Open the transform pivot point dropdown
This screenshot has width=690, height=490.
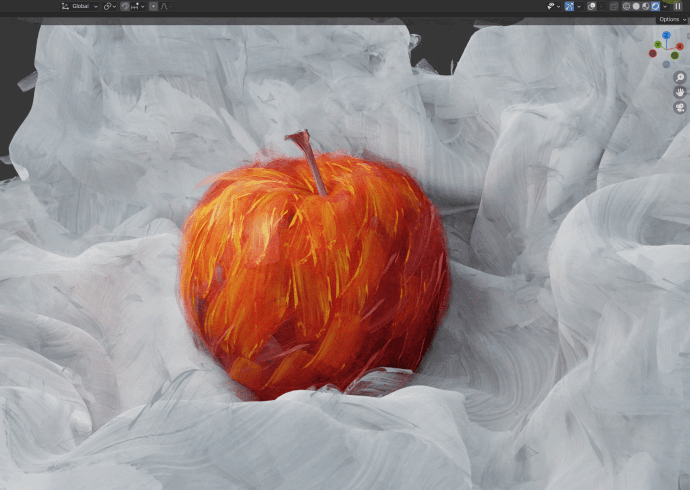point(110,6)
